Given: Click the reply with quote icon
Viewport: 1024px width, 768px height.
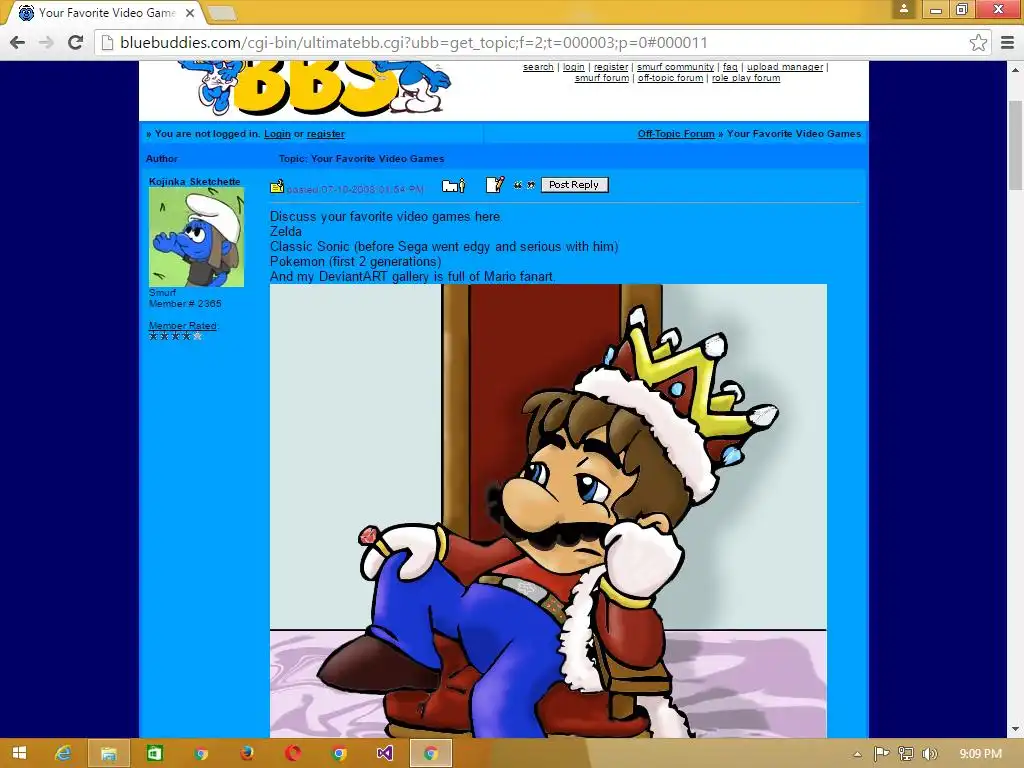Looking at the screenshot, I should tap(524, 185).
